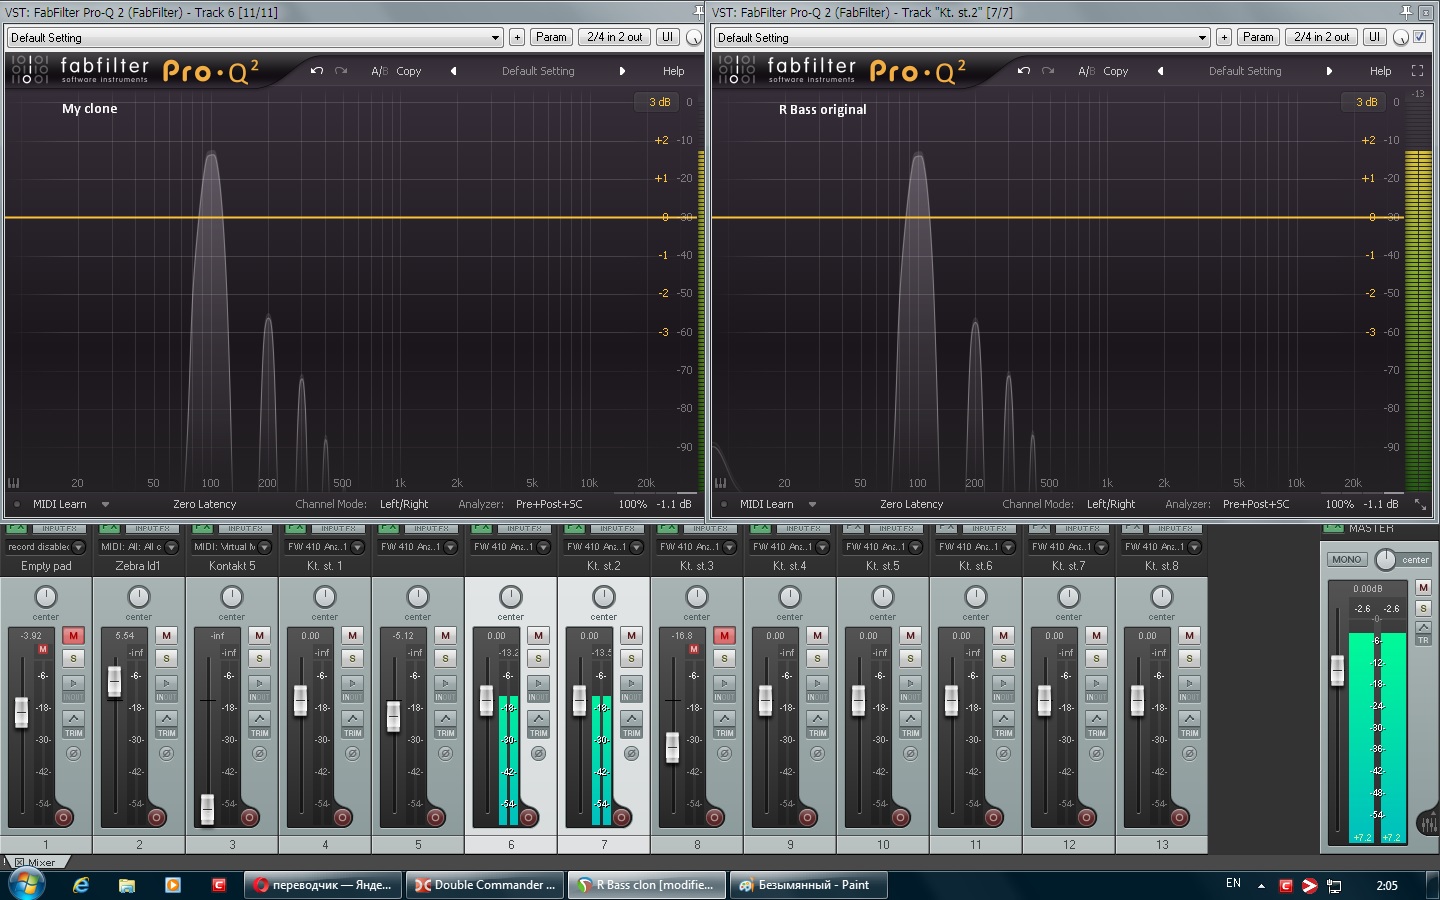Screen dimensions: 1440x900
Task: Open input dropdown on Empty pad track
Action: [x=78, y=547]
